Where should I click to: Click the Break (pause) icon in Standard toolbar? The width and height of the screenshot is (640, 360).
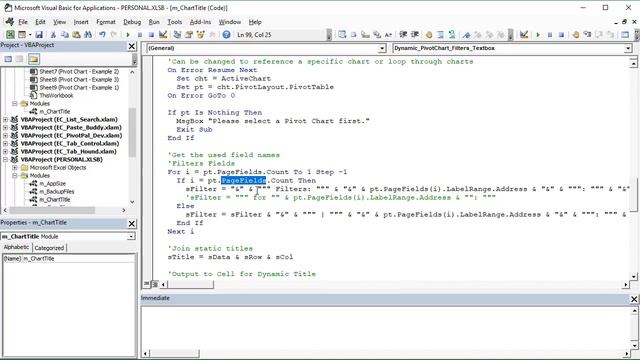[140, 35]
